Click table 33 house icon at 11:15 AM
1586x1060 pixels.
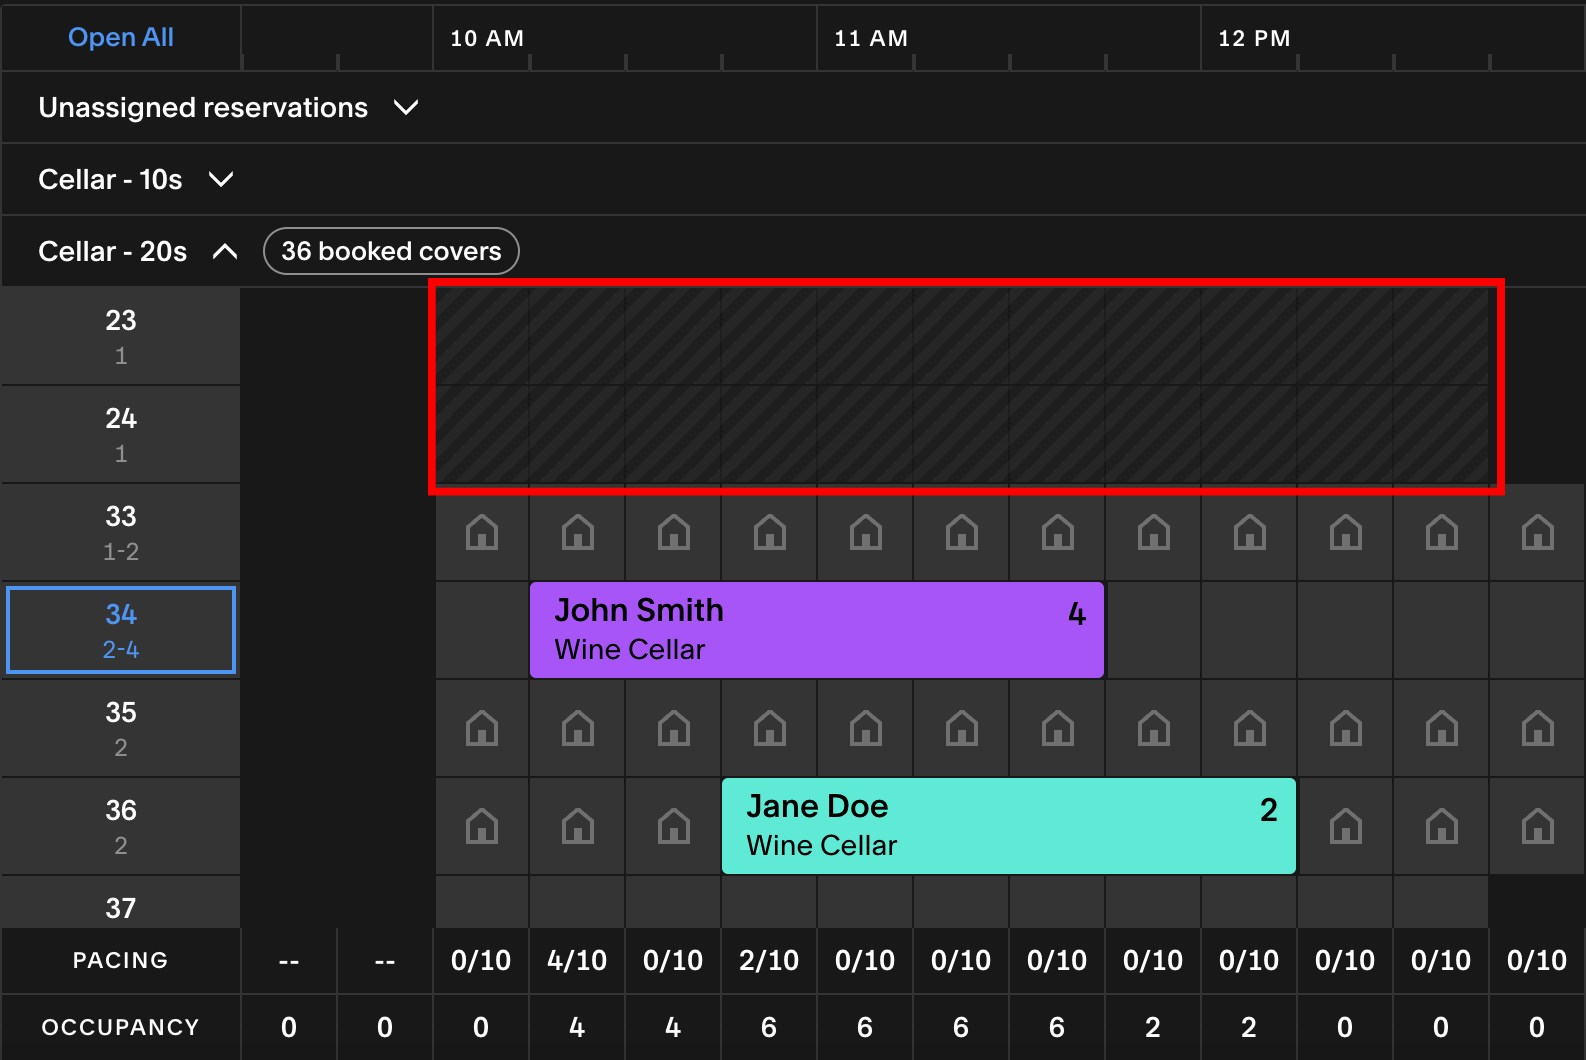click(x=962, y=532)
